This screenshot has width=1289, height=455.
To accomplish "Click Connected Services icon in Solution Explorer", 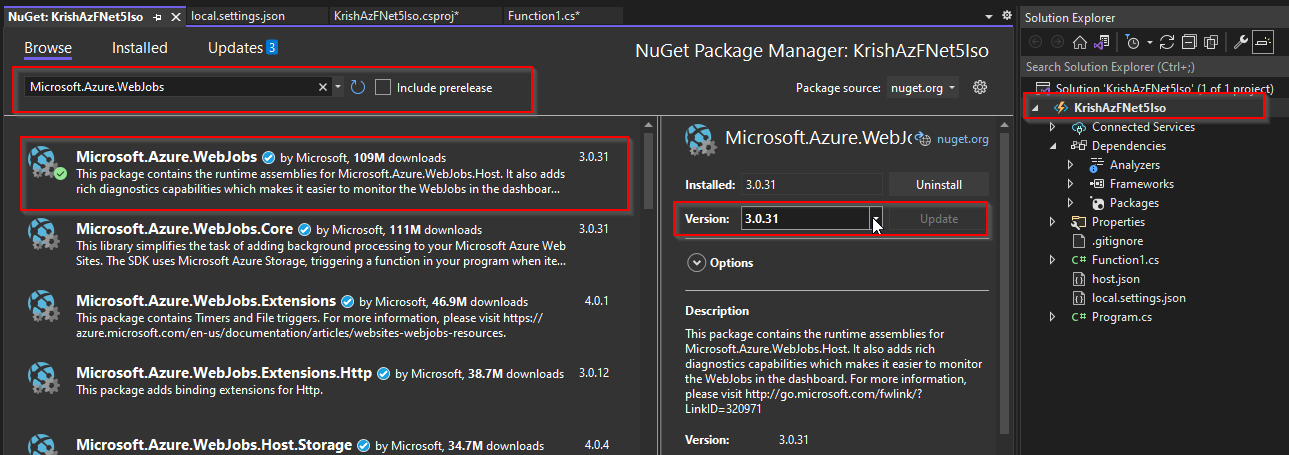I will coord(1079,127).
